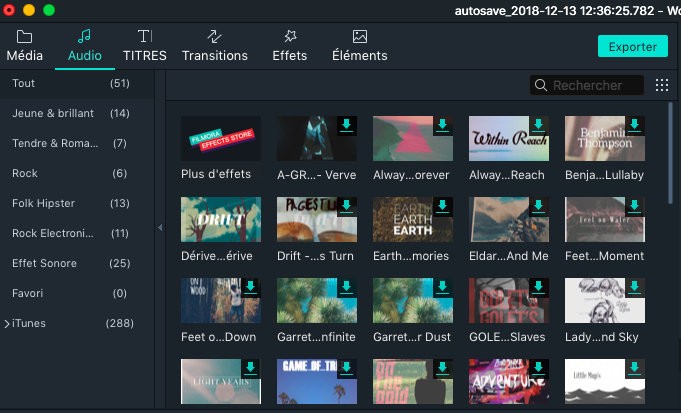This screenshot has height=413, width=681.
Task: Click the Audio music note icon
Action: tap(84, 36)
